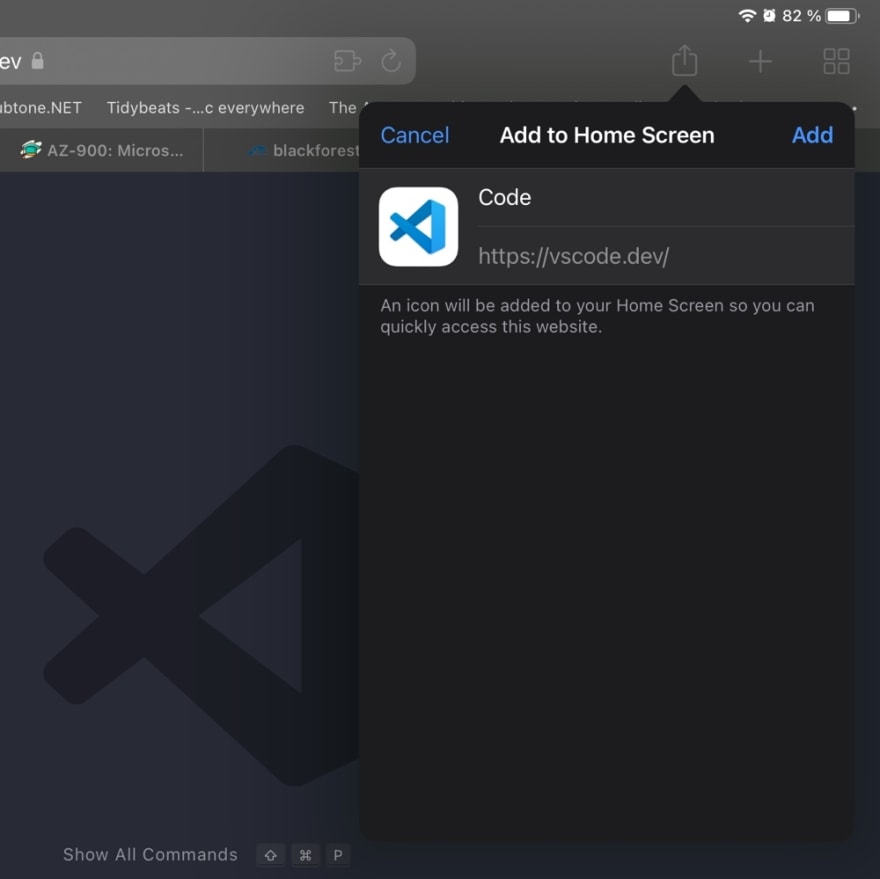The image size is (880, 879).
Task: Tap Cancel in Add to Home Screen dialog
Action: coord(415,135)
